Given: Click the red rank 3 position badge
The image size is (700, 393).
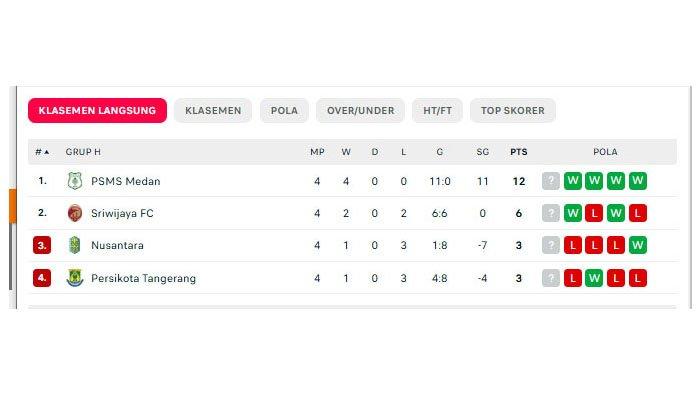Looking at the screenshot, I should click(x=42, y=245).
